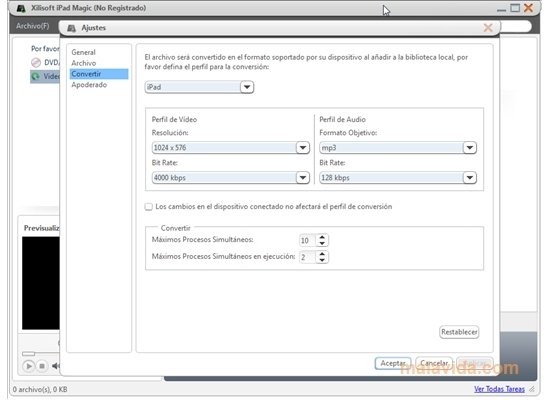Open the Ver Todas Tareas link
This screenshot has height=400, width=550.
click(x=499, y=389)
